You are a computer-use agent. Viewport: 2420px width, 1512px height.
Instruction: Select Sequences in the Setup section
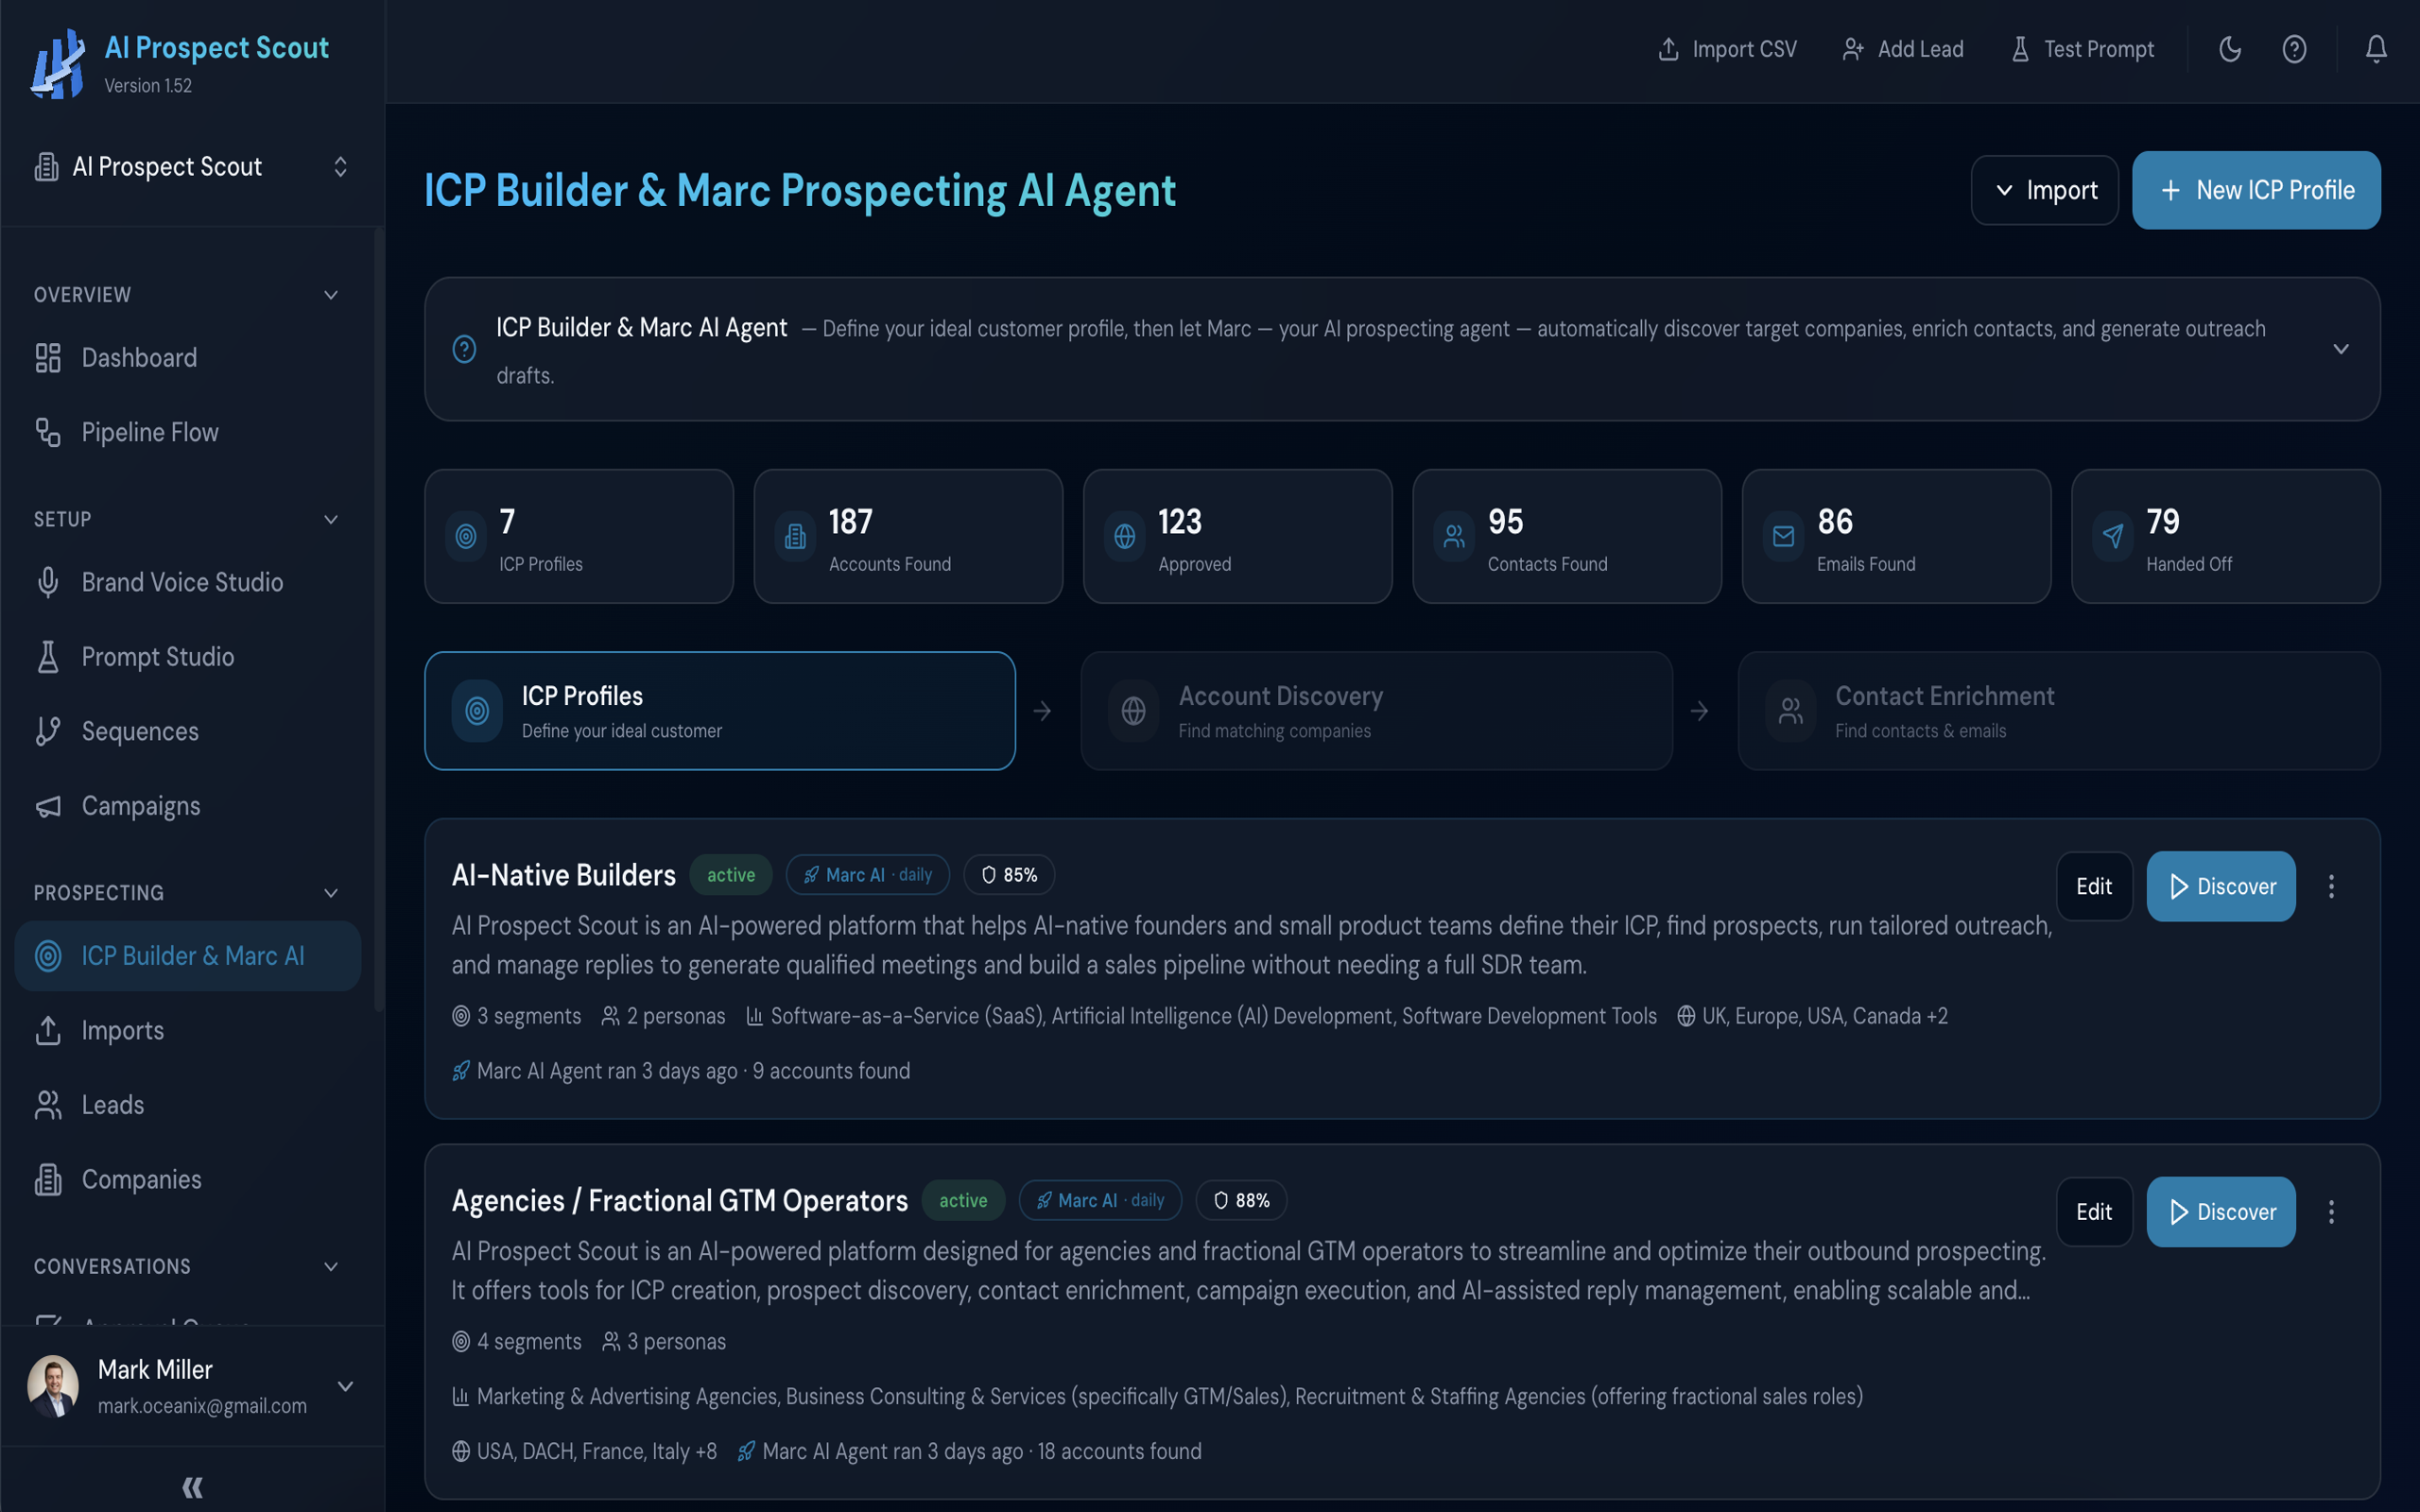pos(139,731)
